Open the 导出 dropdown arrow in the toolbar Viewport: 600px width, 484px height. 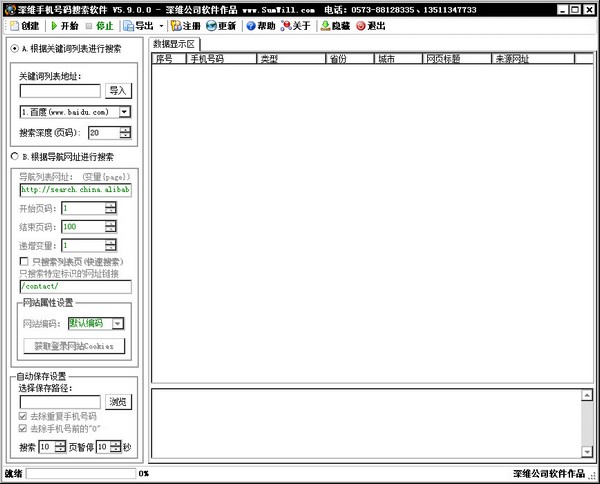pos(161,26)
